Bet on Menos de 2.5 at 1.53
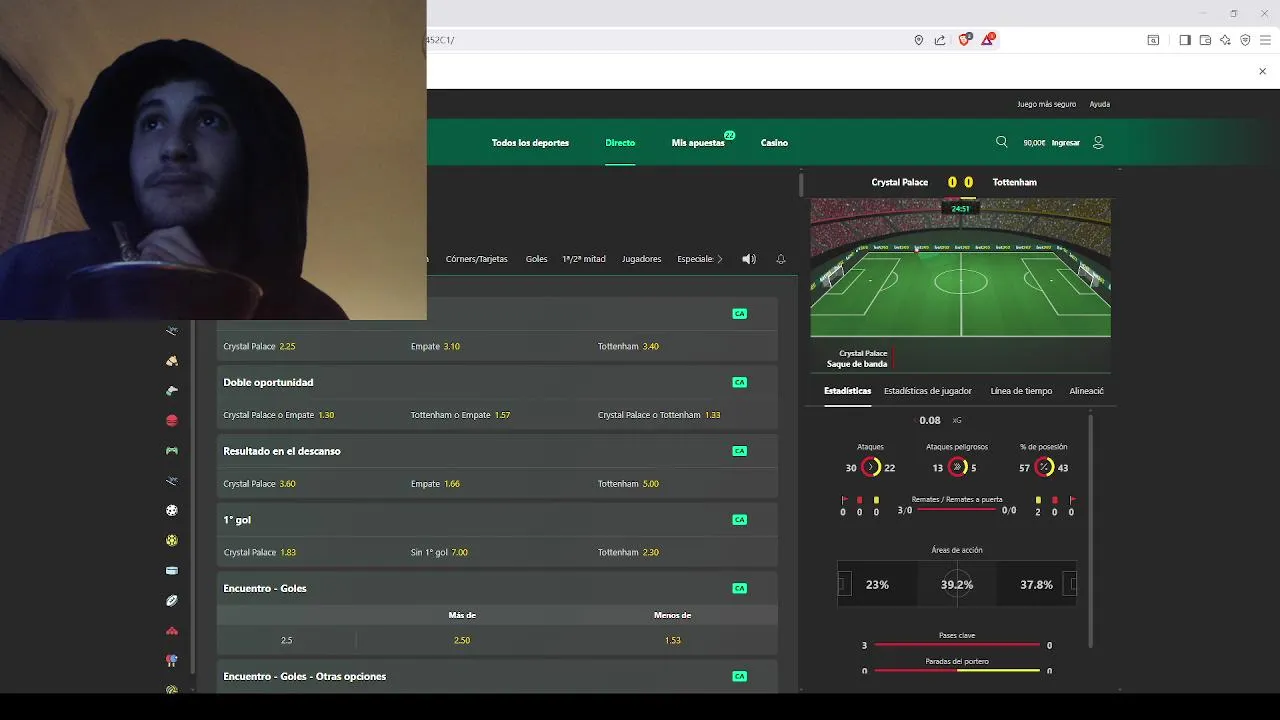This screenshot has height=720, width=1280. coord(673,640)
